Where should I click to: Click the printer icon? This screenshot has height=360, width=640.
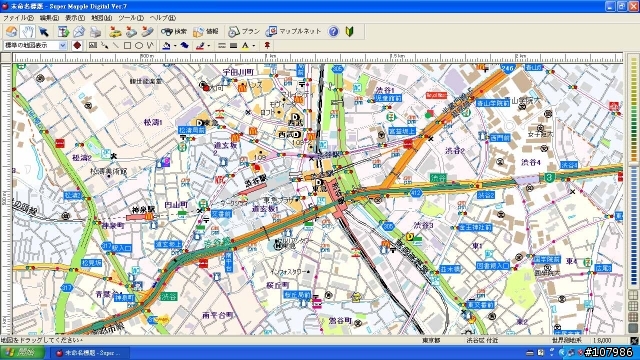[95, 31]
